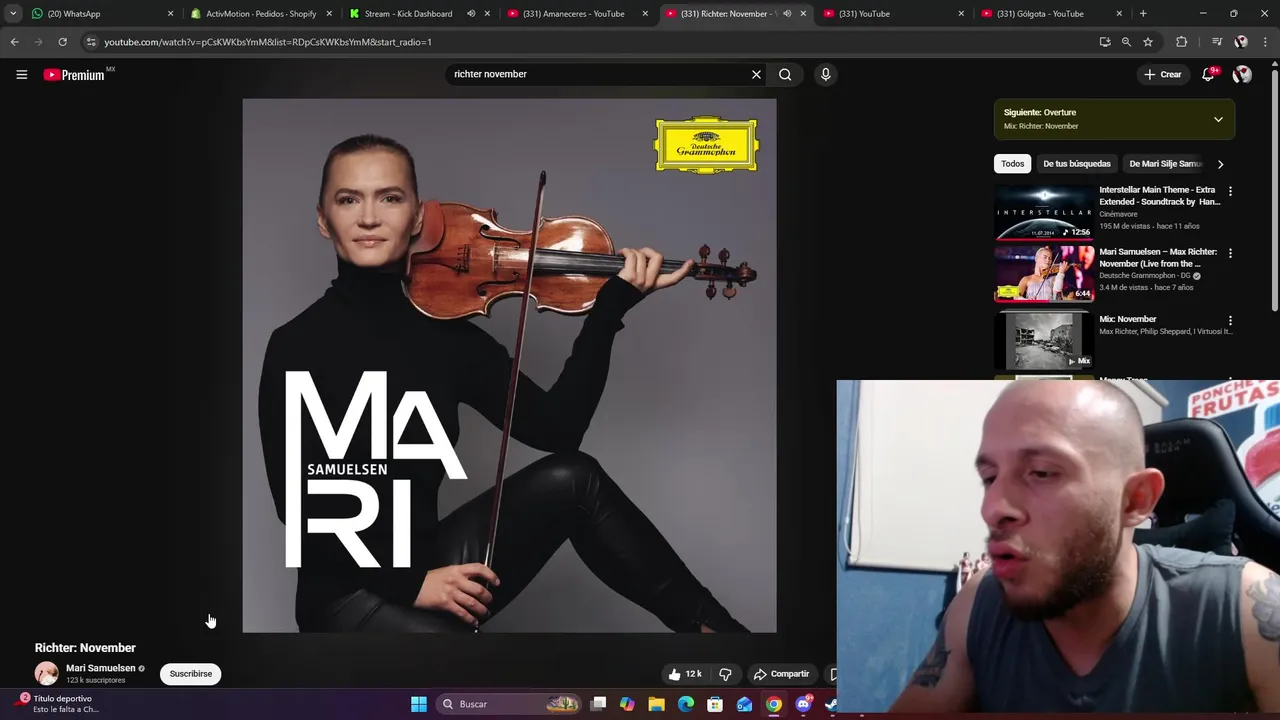This screenshot has width=1280, height=720.
Task: Show more filter chips with right chevron
Action: pyautogui.click(x=1220, y=164)
